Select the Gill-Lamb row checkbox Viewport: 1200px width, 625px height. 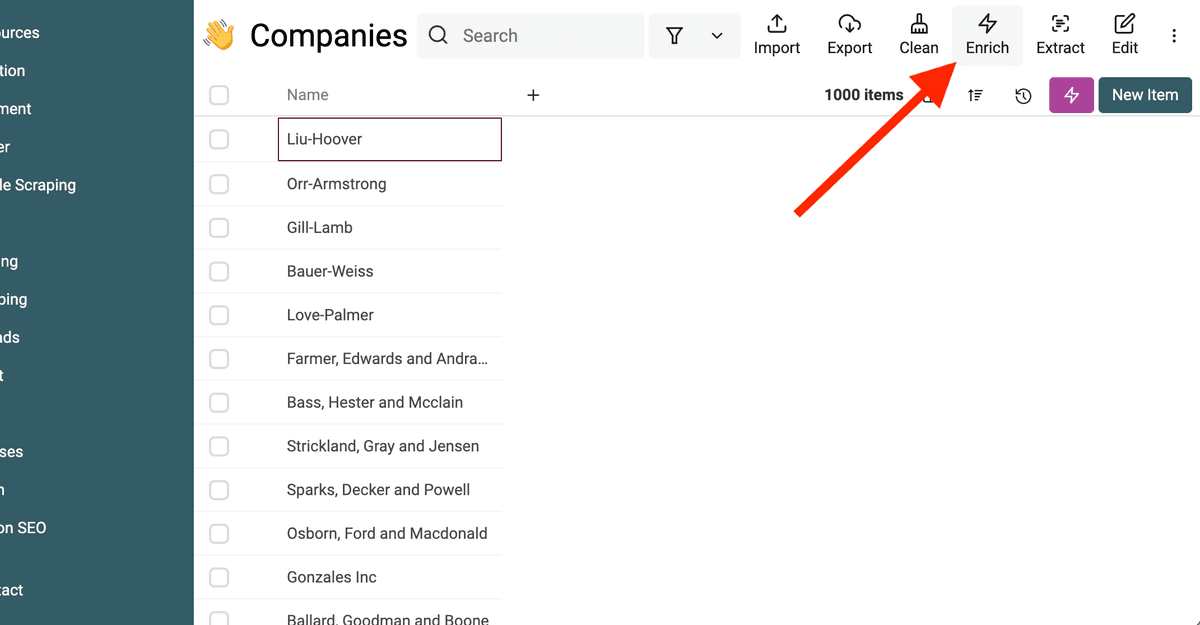[219, 228]
